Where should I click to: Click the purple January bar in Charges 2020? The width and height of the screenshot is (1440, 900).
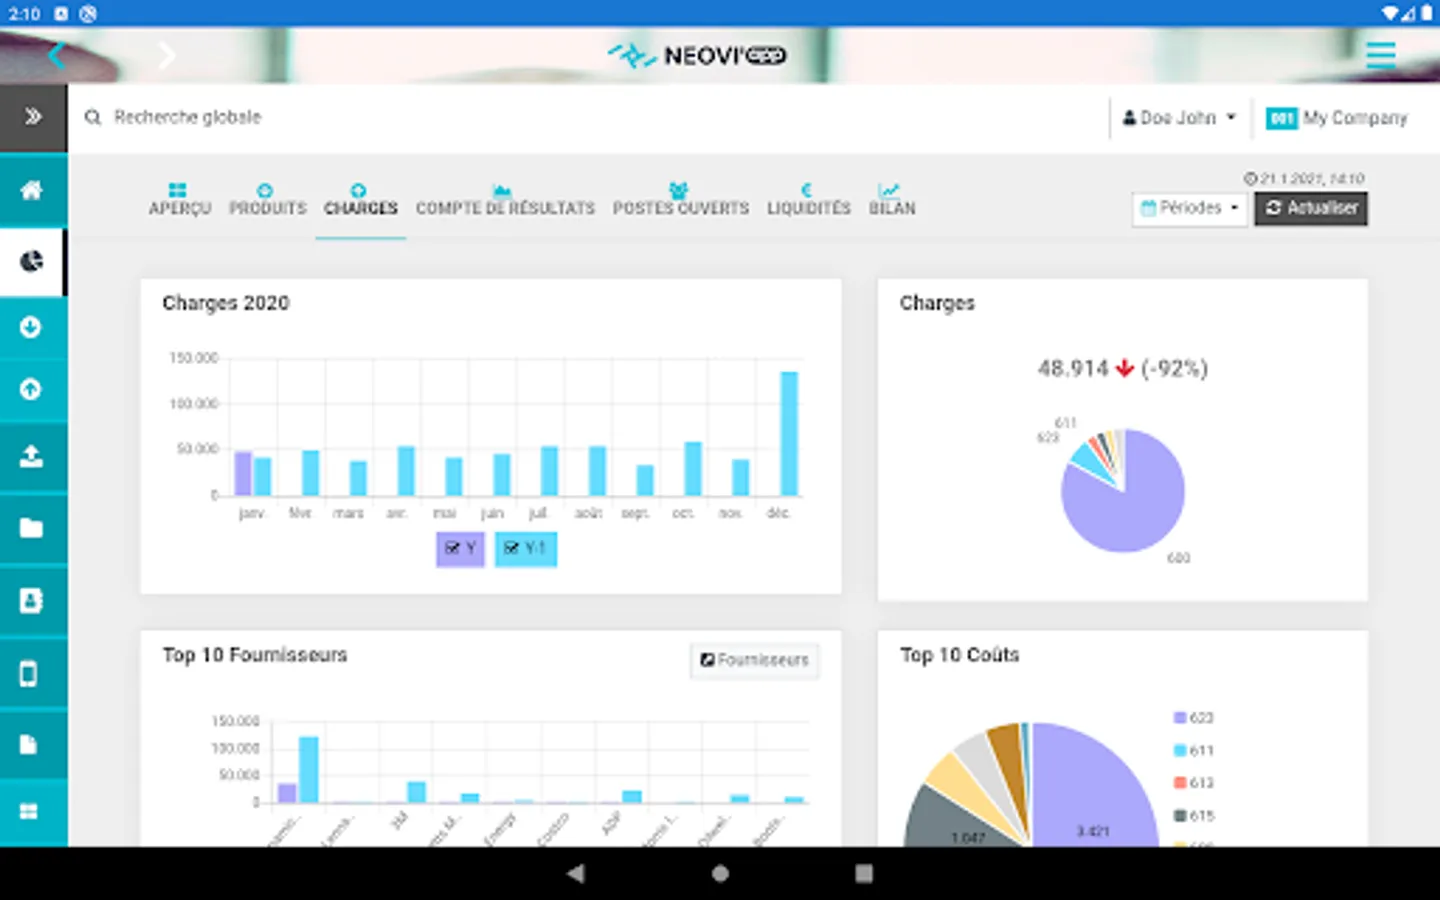tap(243, 473)
